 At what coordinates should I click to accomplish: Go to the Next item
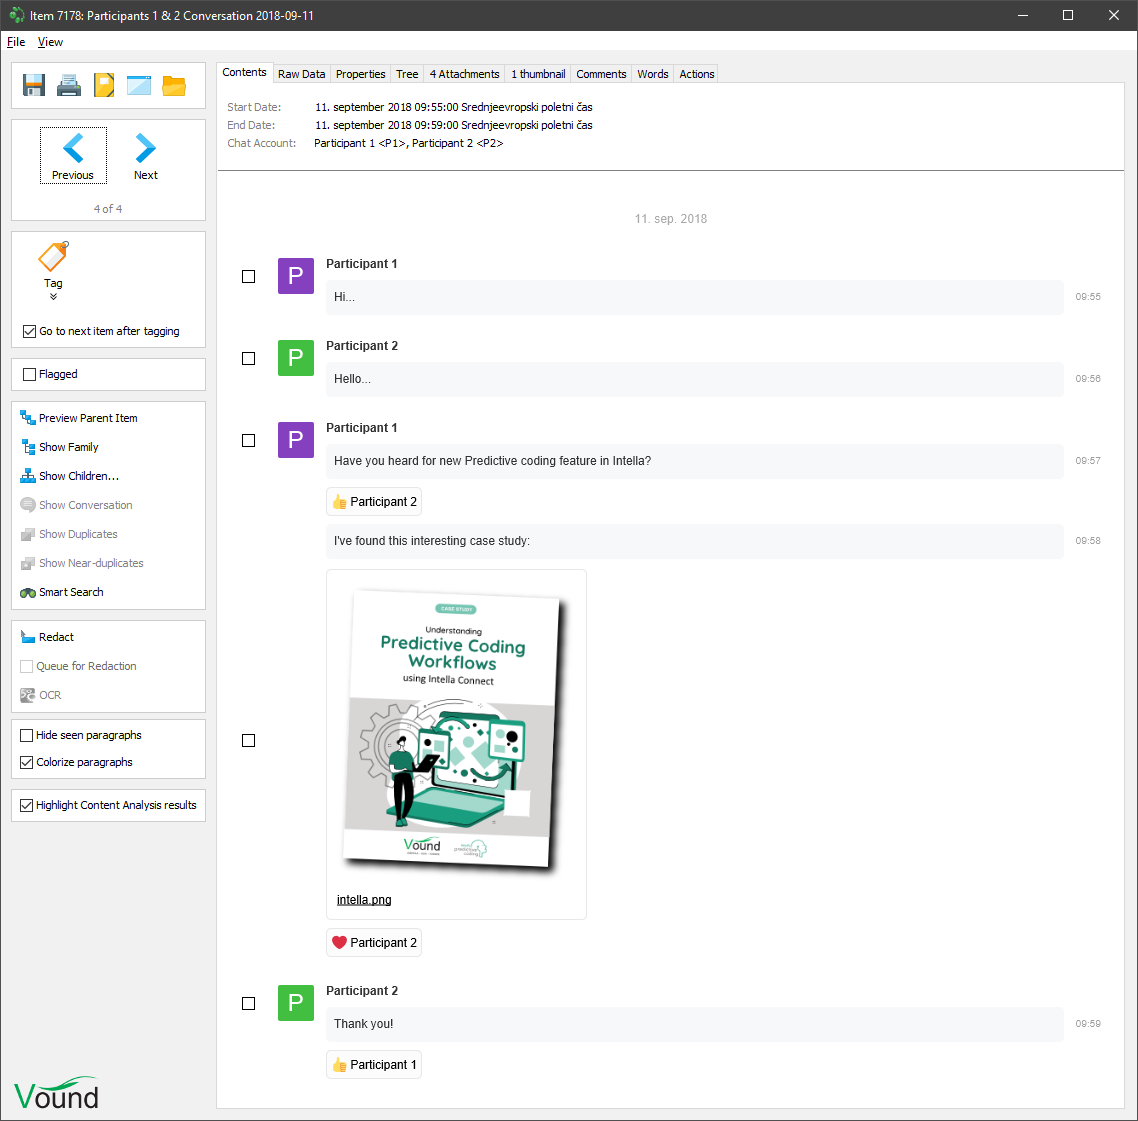coord(146,156)
